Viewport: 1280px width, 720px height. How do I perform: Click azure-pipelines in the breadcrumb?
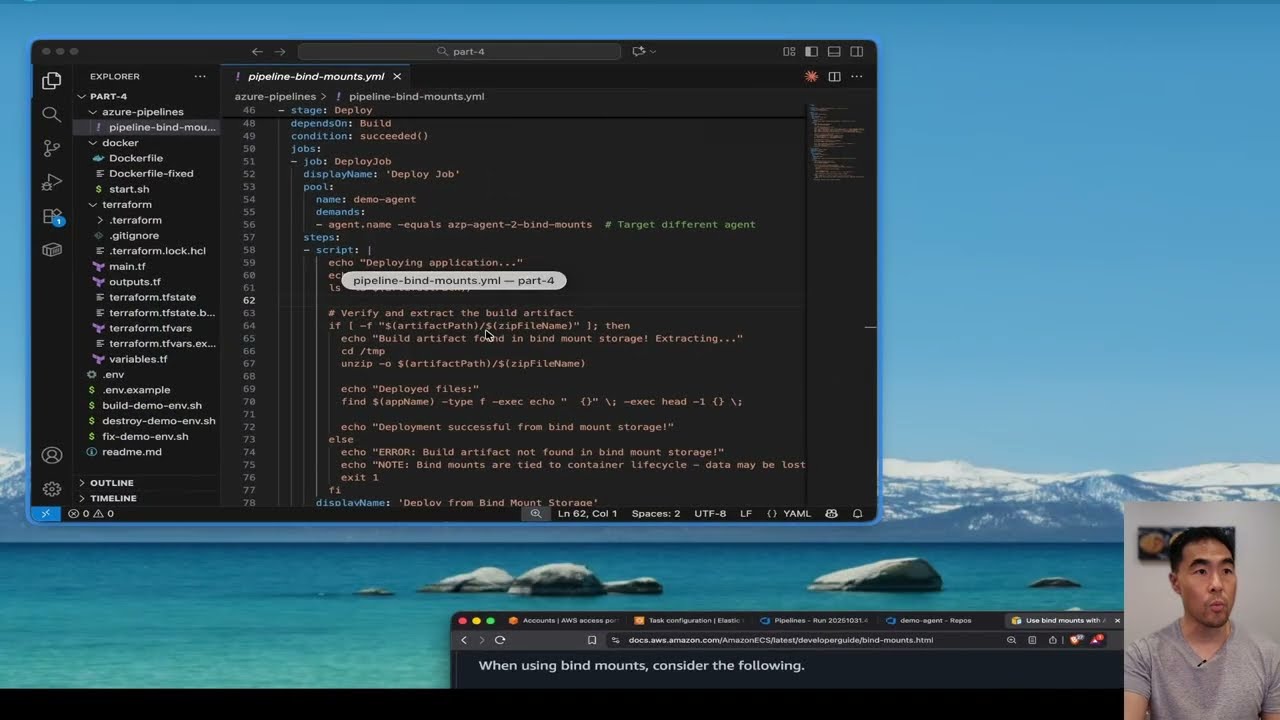pos(275,97)
